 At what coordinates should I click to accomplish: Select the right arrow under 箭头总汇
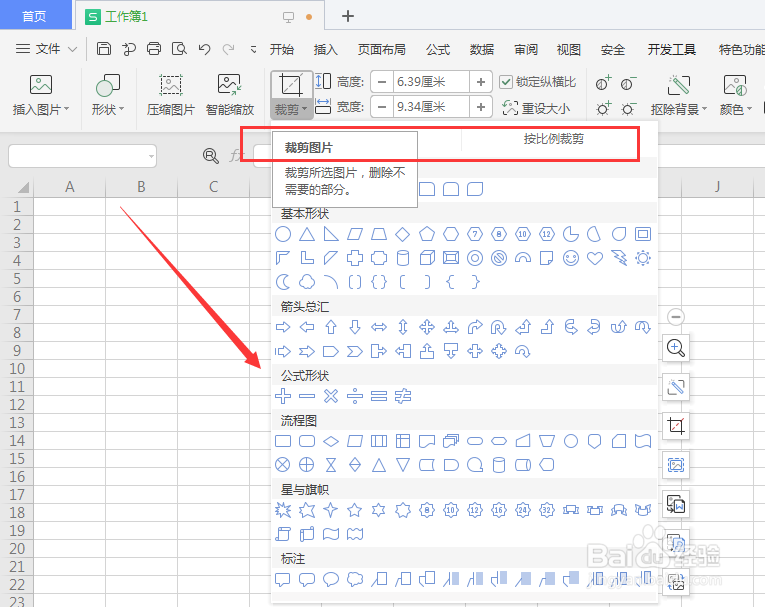(283, 327)
